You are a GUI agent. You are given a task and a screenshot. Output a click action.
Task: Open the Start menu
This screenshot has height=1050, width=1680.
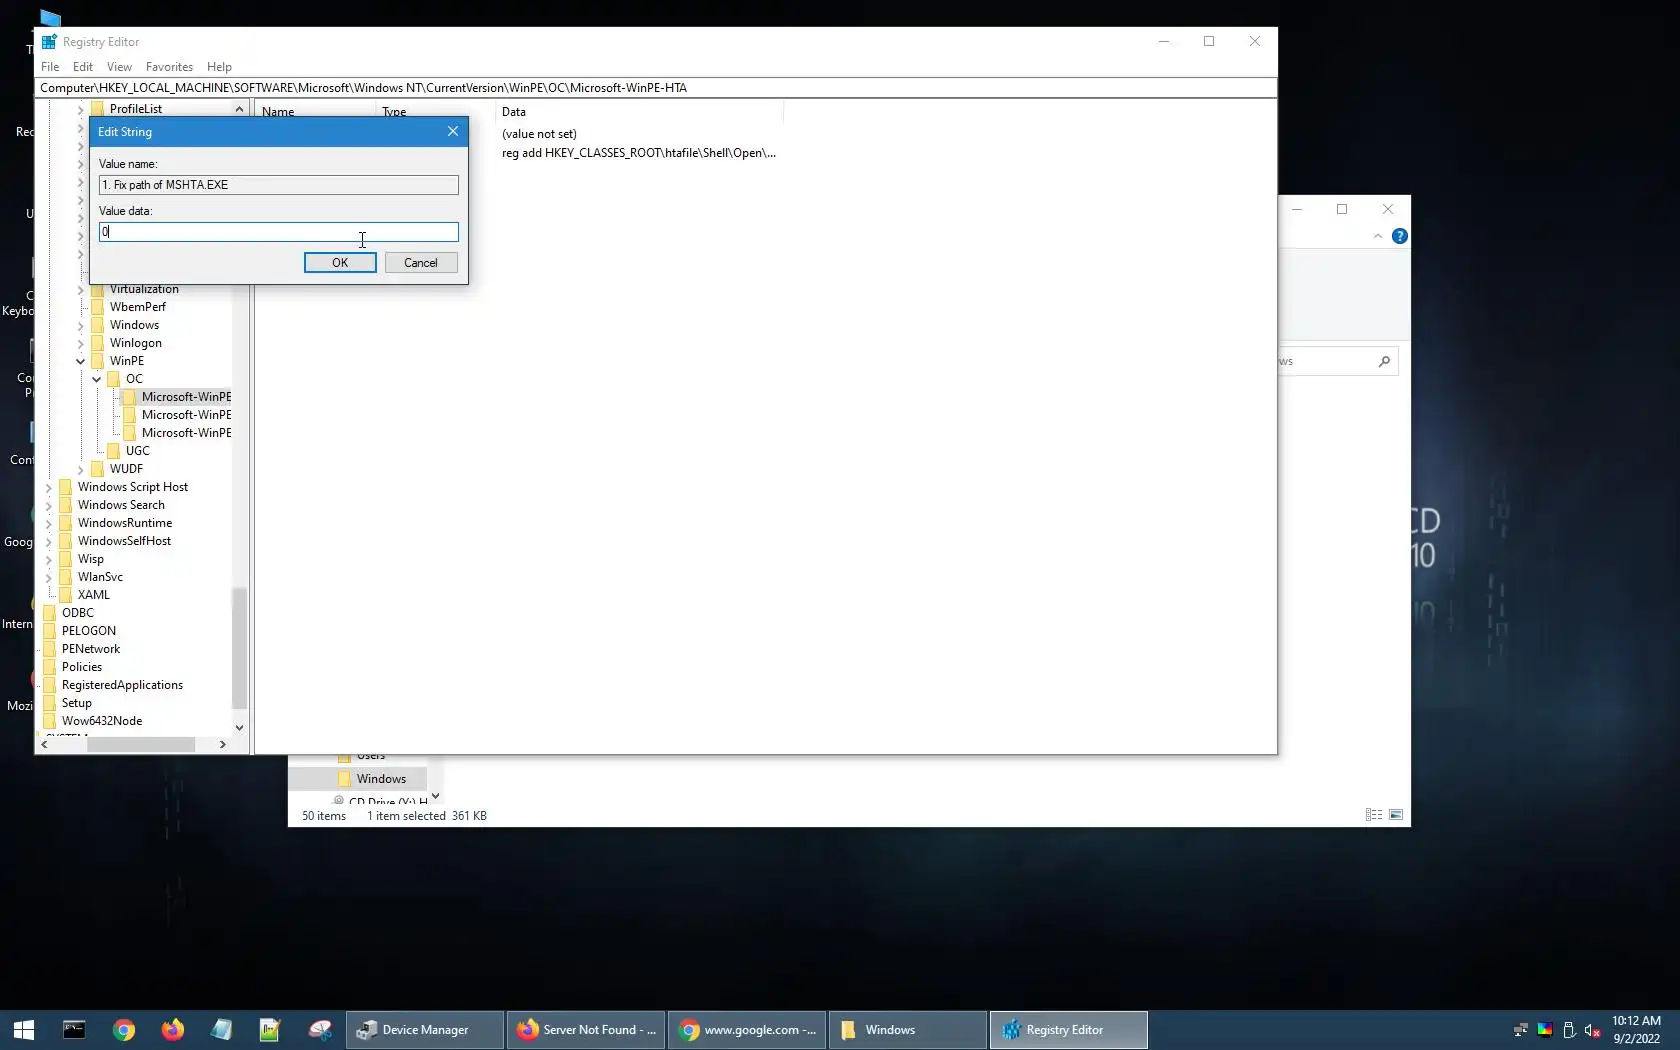click(x=24, y=1030)
